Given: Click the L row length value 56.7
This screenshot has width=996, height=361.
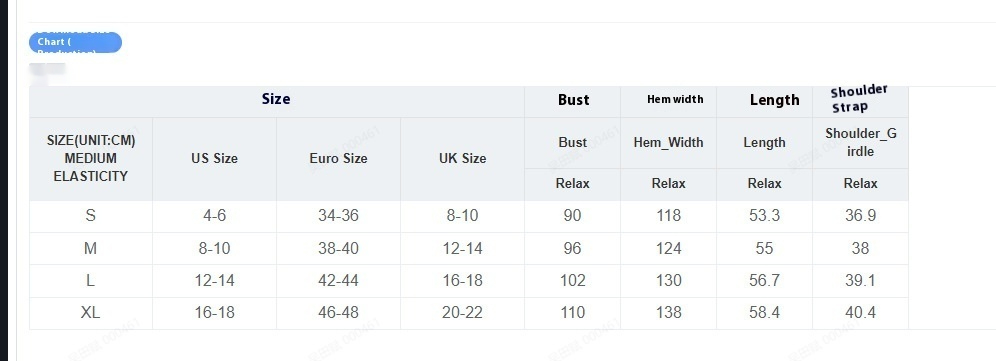Looking at the screenshot, I should click(764, 281).
